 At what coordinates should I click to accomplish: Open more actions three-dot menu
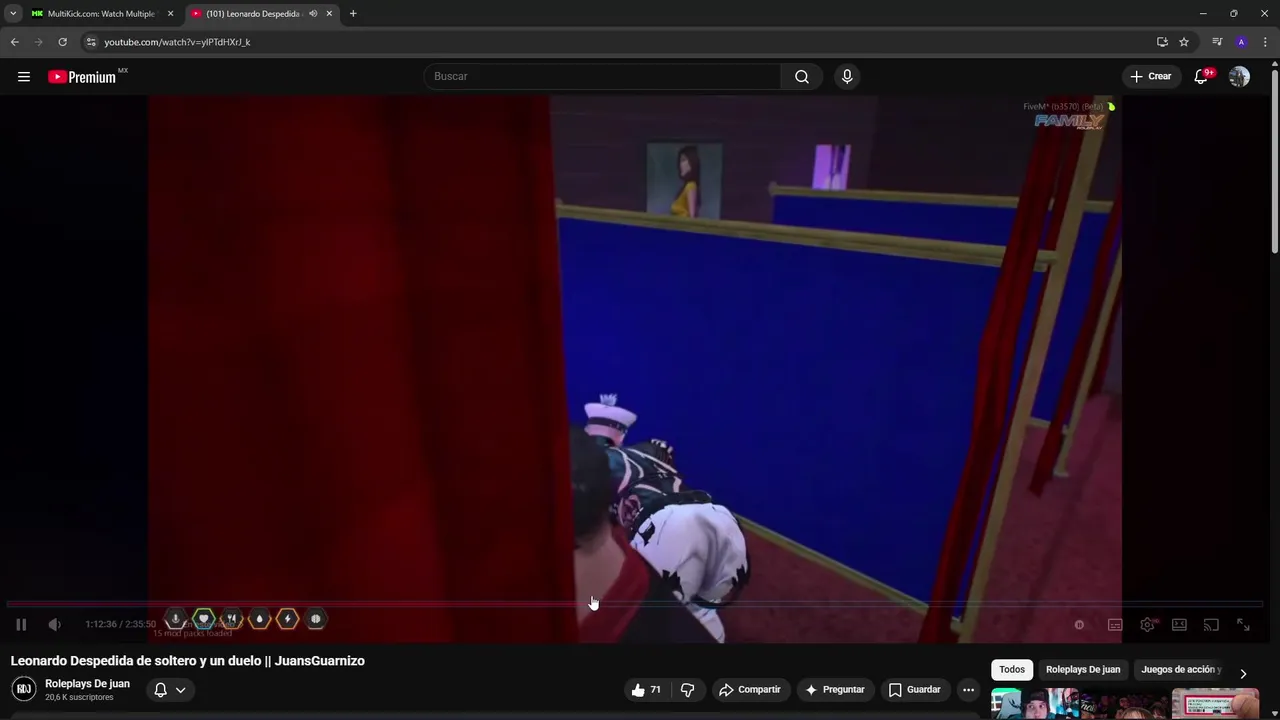point(968,690)
